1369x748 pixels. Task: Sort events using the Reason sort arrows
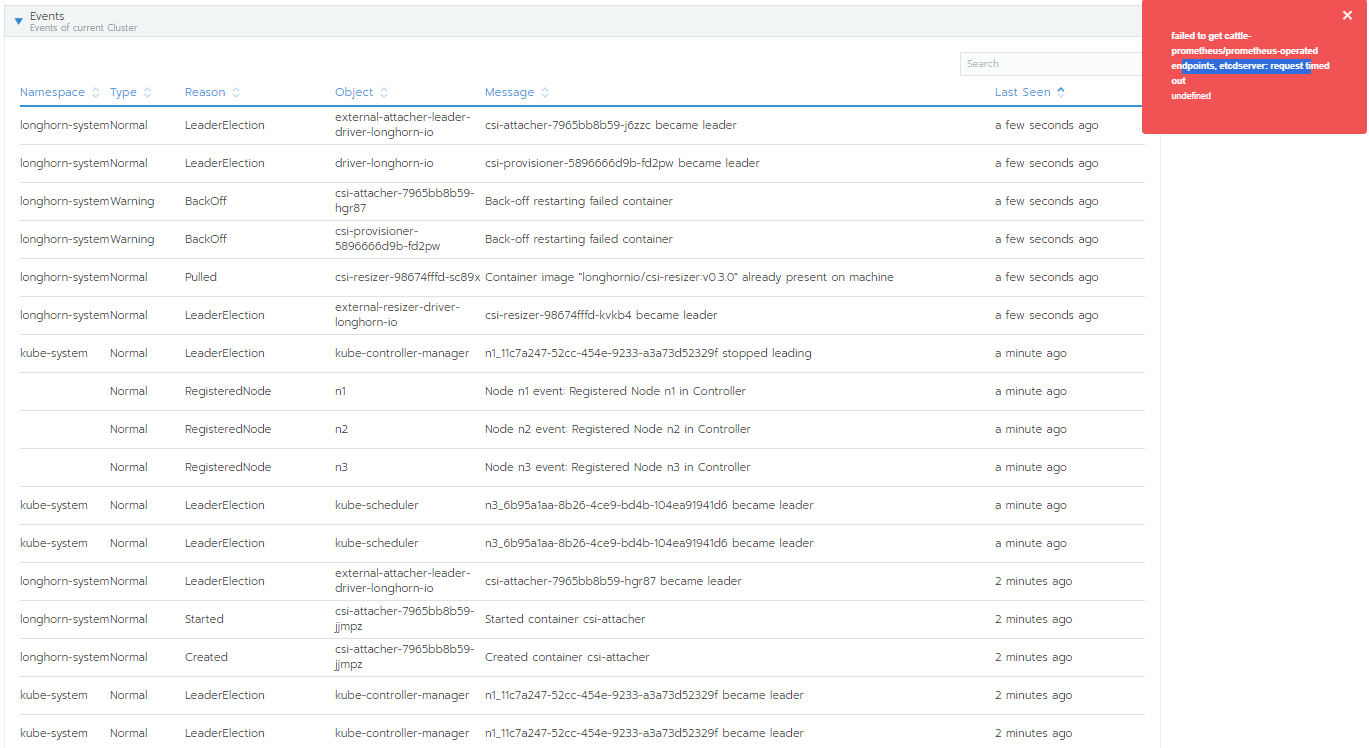pos(236,91)
